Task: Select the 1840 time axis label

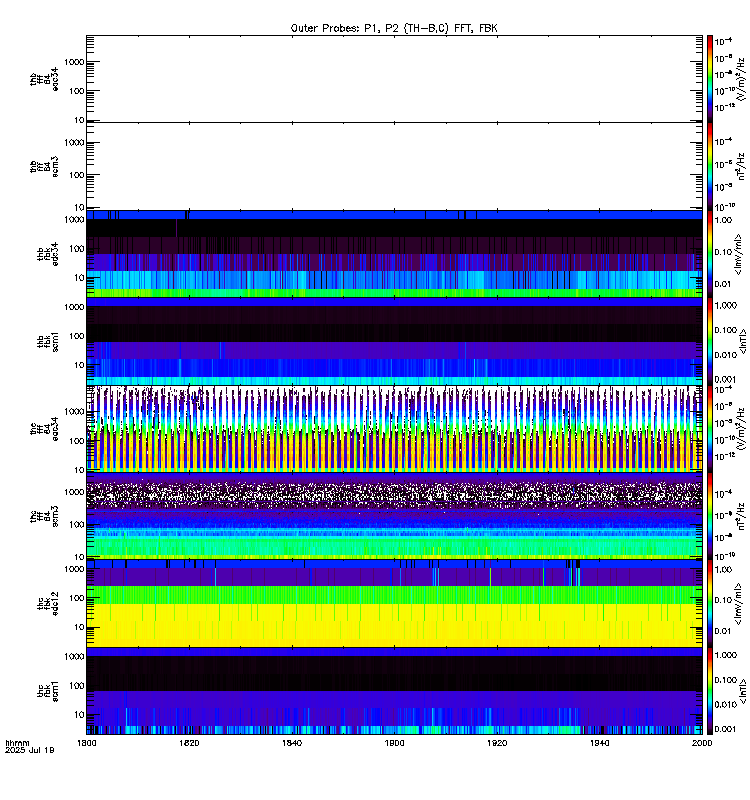Action: (292, 743)
